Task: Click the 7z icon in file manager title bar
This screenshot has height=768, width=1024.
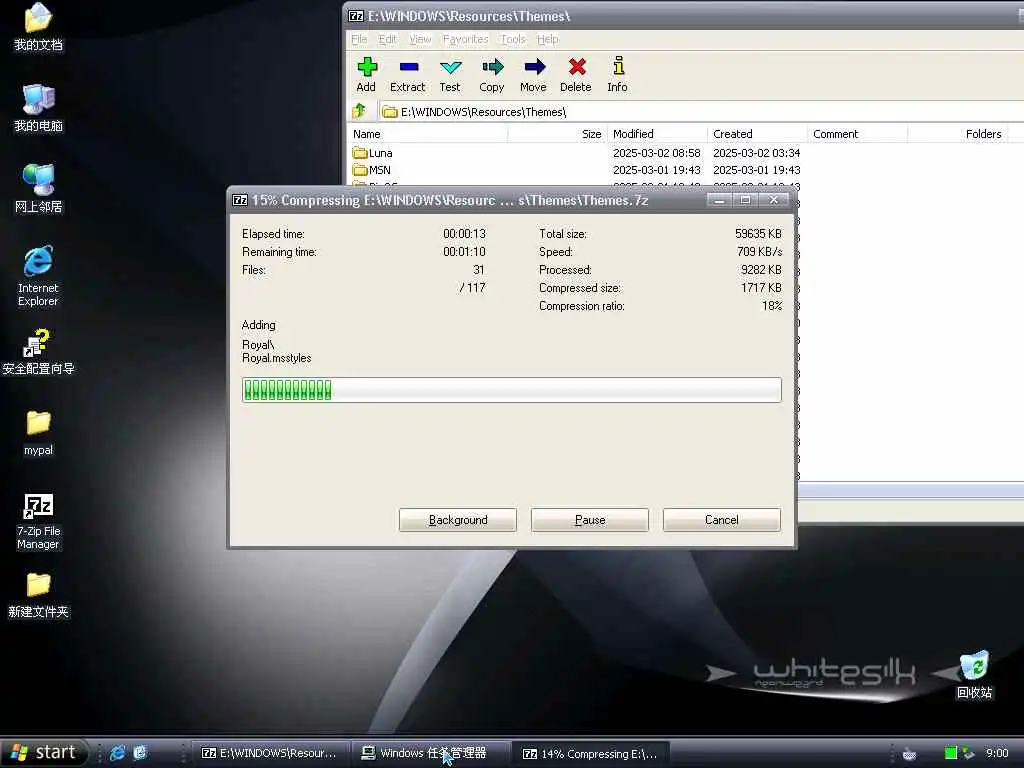Action: click(356, 16)
